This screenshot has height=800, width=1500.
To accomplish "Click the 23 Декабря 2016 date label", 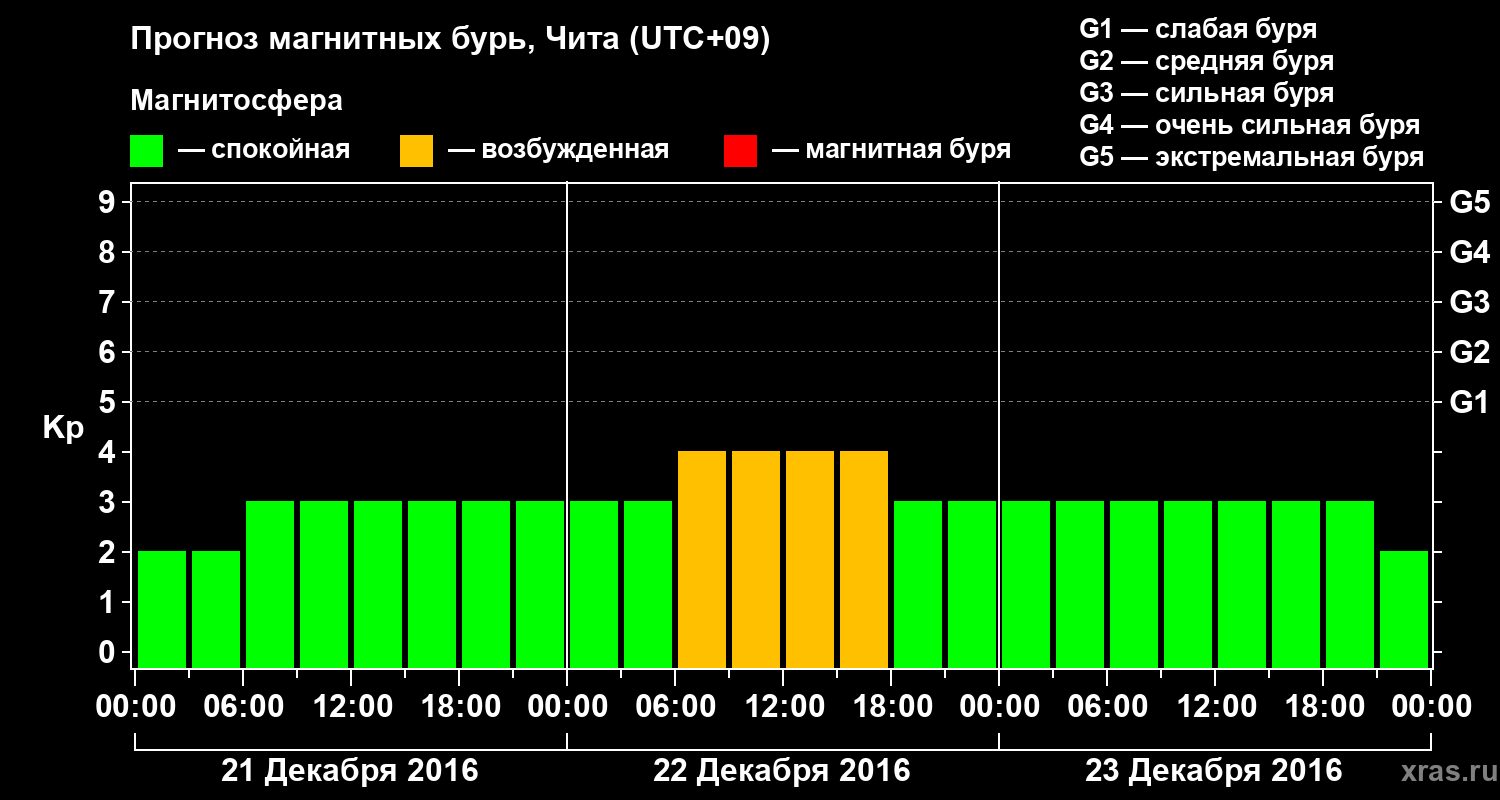I will (1214, 771).
